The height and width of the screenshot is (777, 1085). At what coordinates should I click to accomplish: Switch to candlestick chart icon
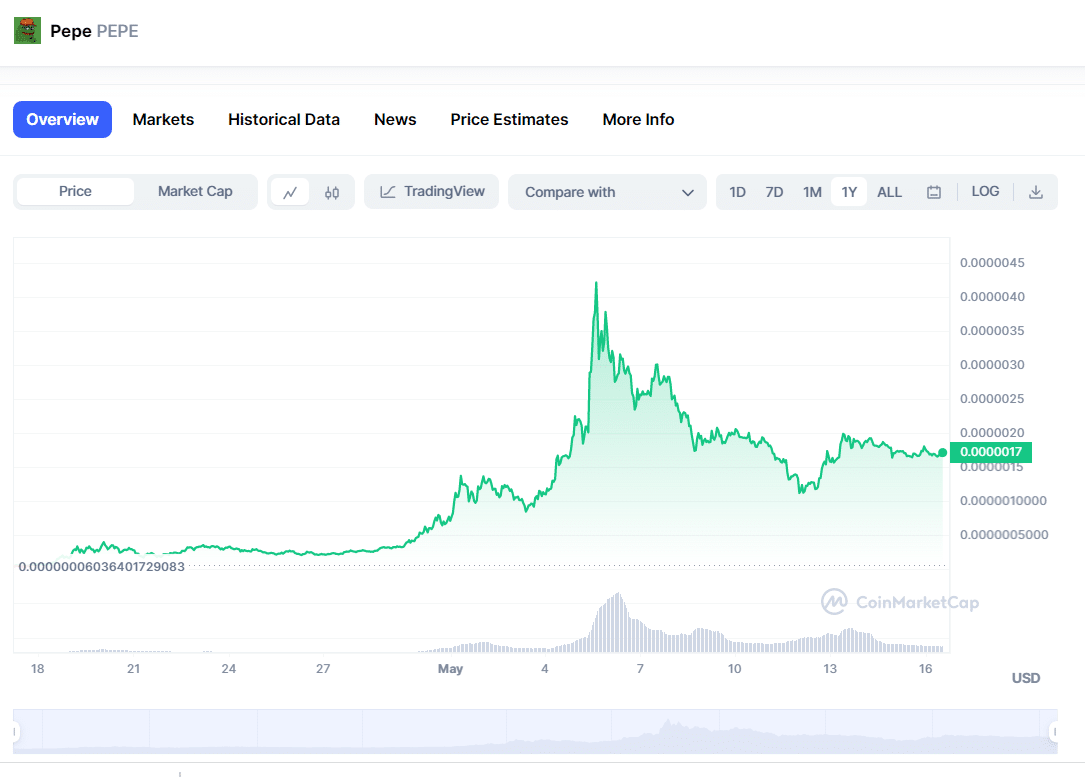tap(332, 192)
